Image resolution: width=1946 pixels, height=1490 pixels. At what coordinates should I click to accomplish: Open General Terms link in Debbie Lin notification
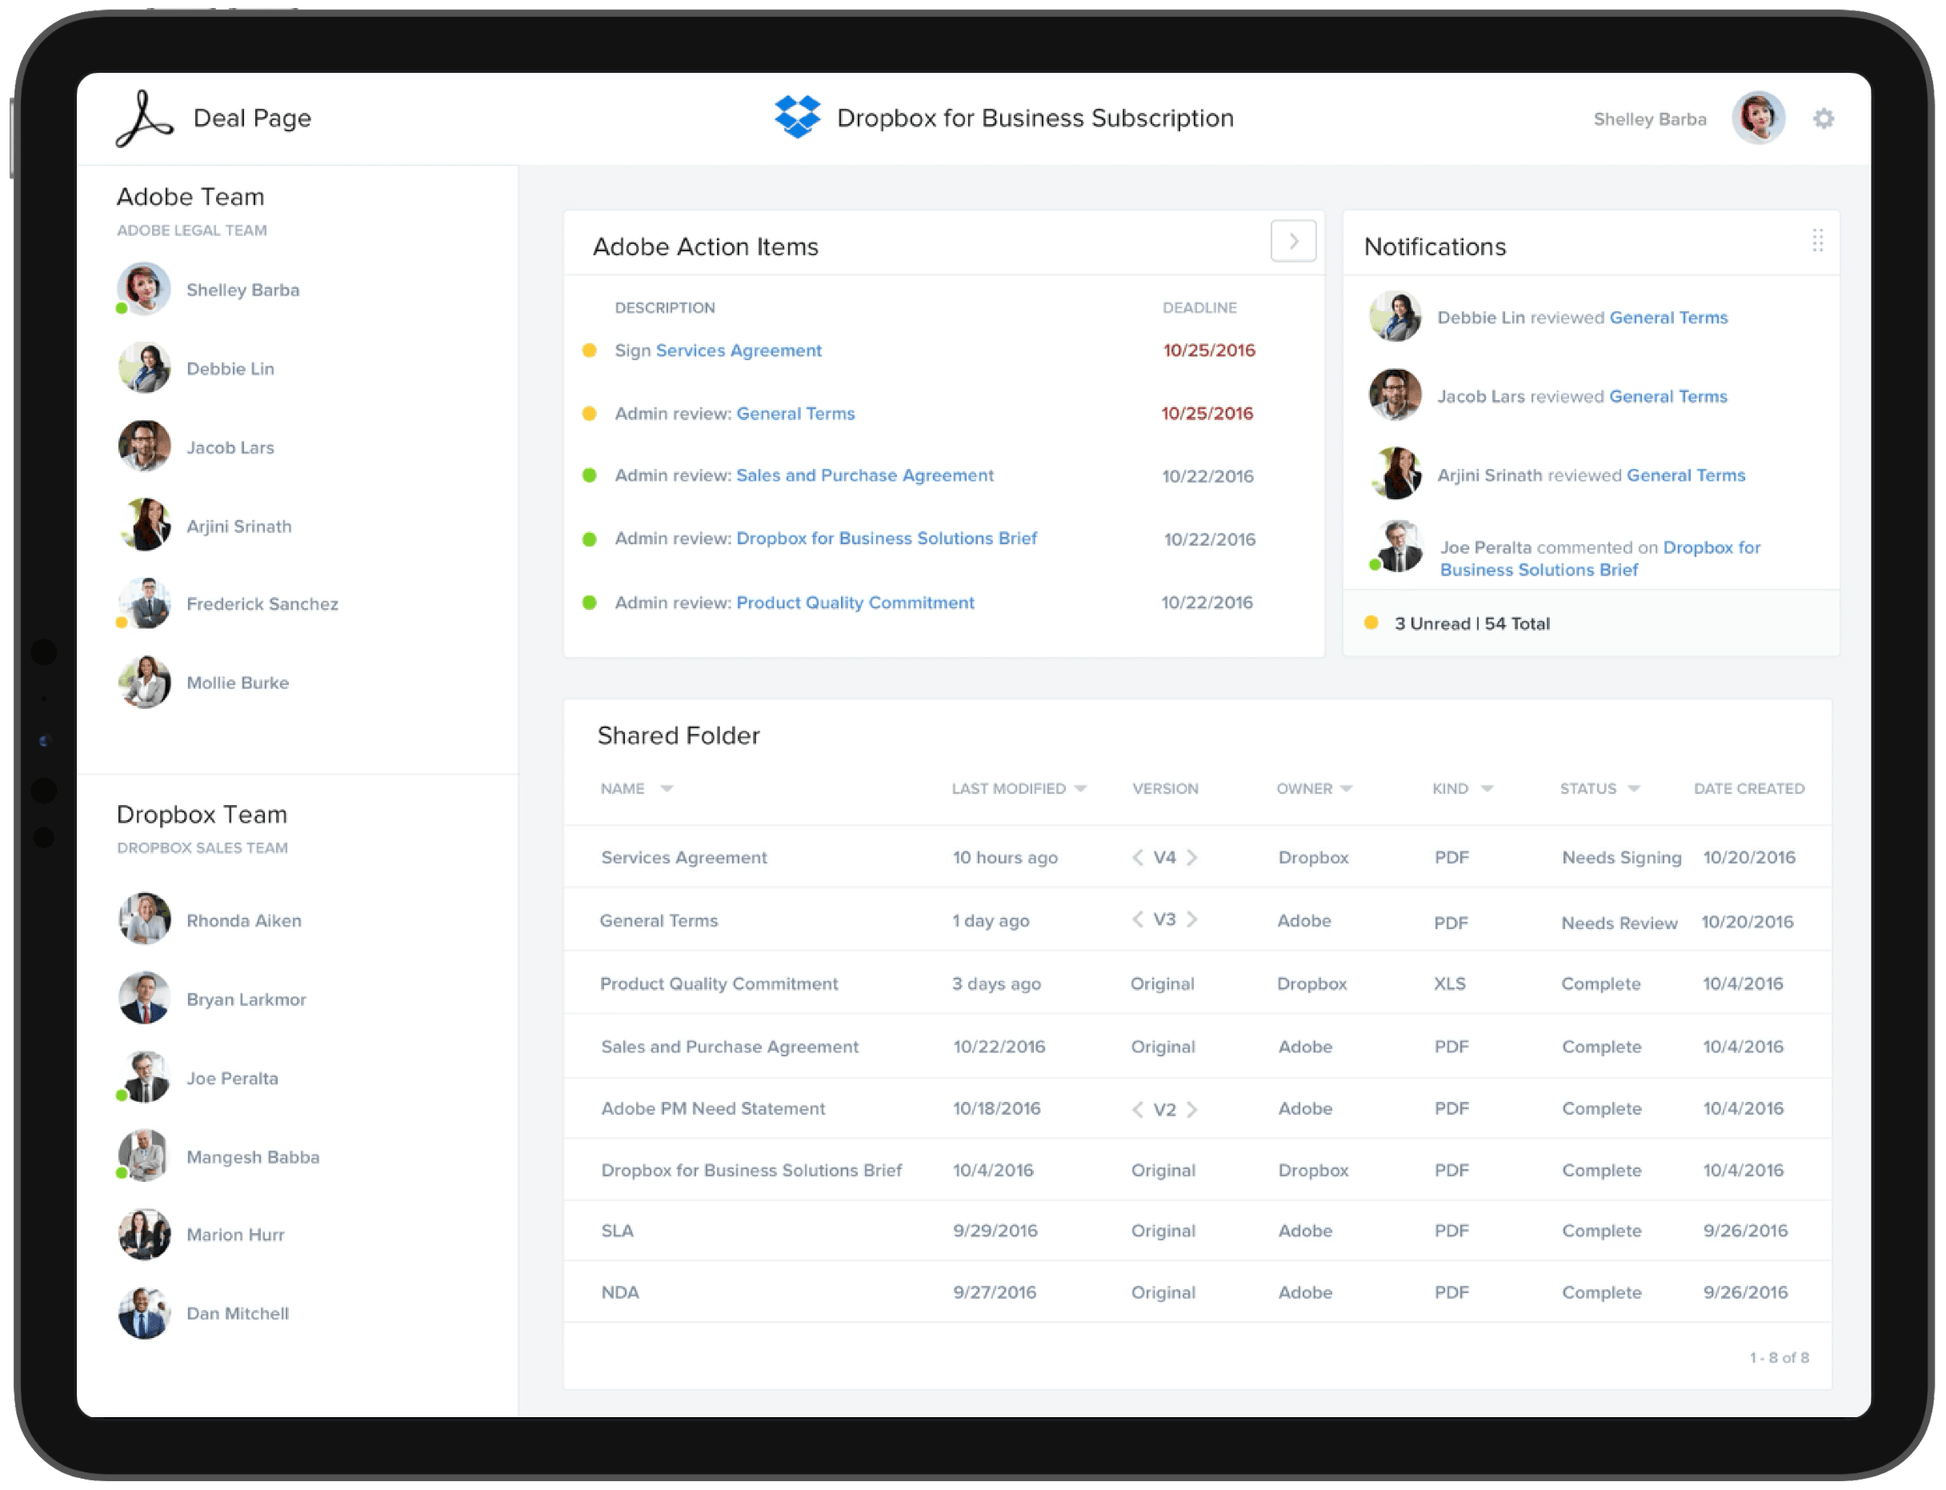tap(1668, 317)
